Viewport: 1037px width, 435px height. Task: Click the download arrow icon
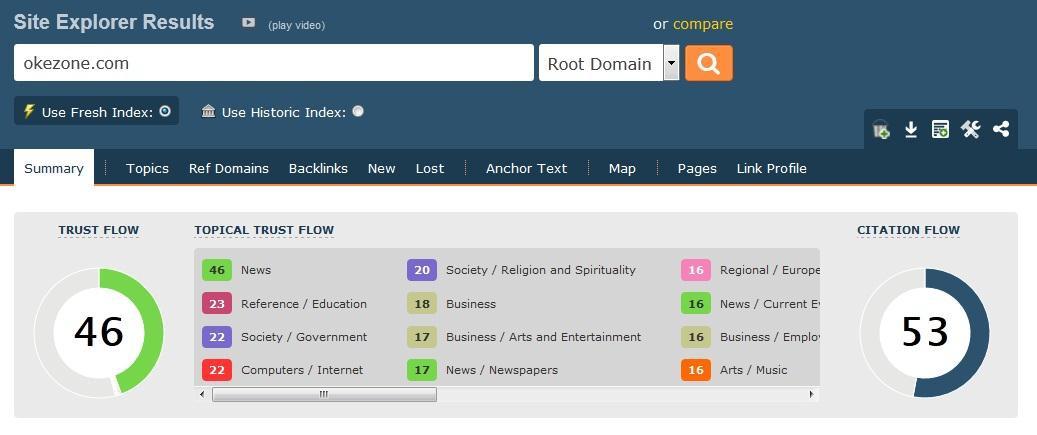pos(911,130)
